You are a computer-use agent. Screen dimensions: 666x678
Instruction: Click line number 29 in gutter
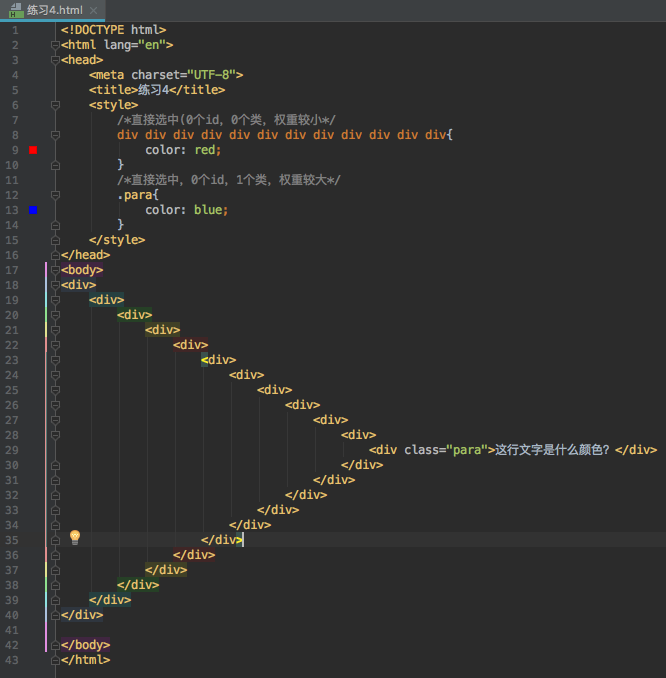point(12,451)
